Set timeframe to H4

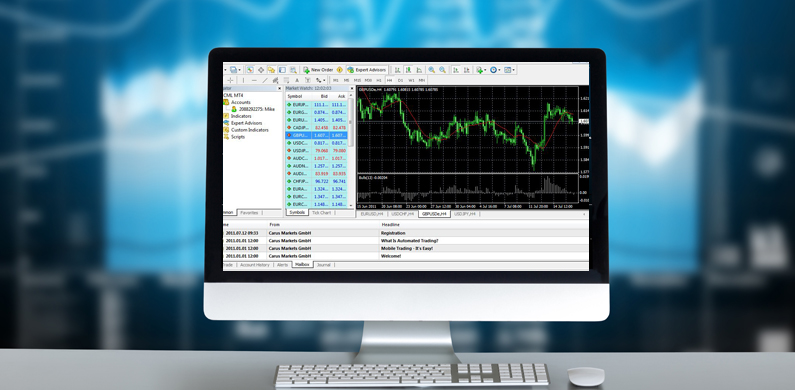[x=389, y=80]
